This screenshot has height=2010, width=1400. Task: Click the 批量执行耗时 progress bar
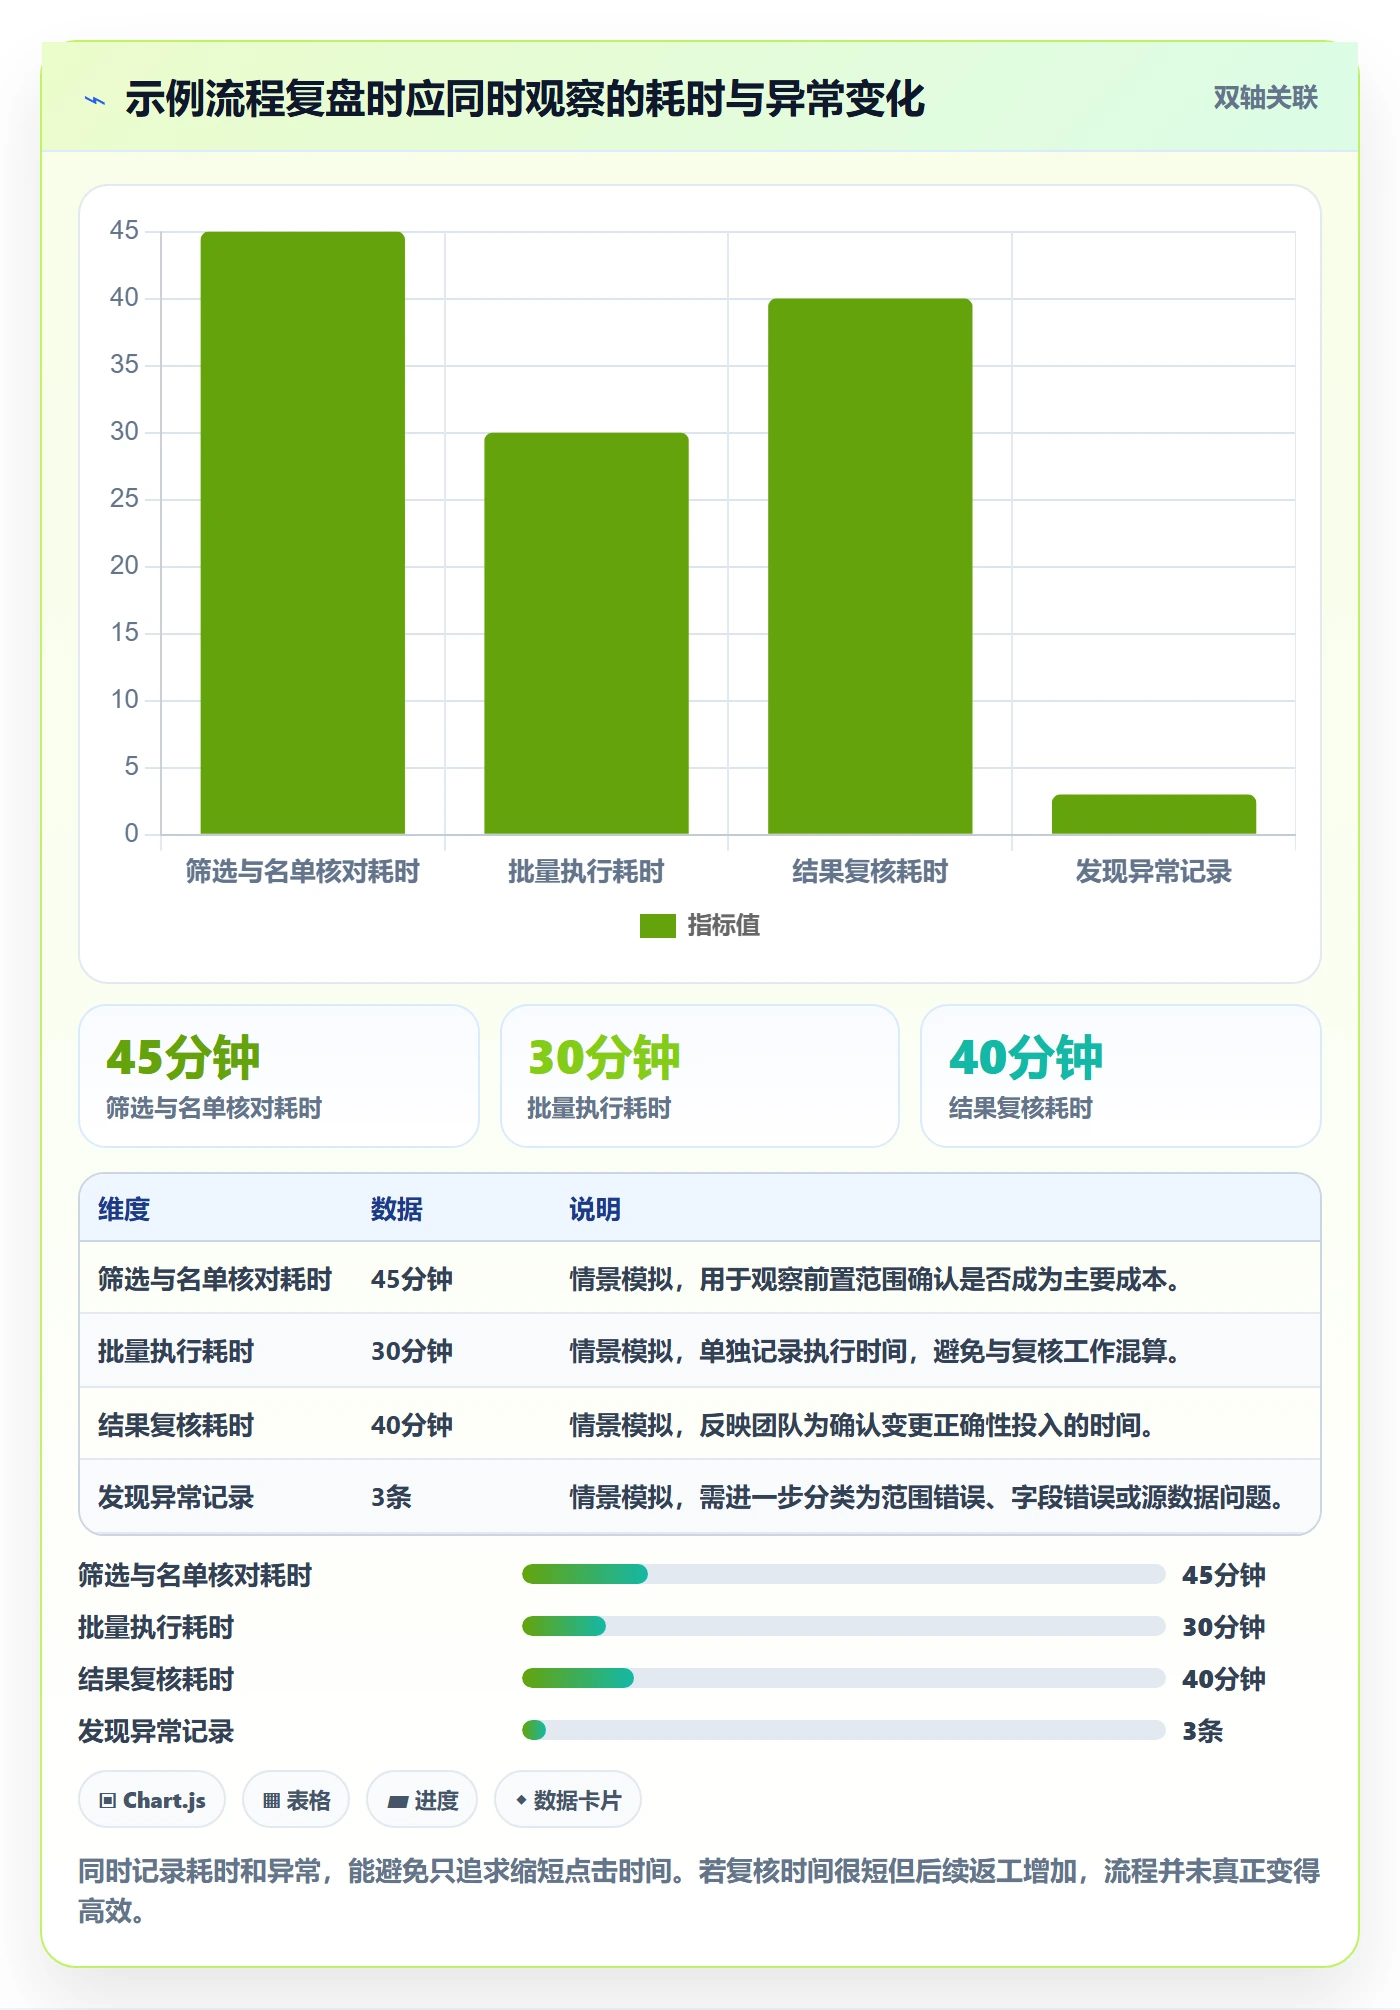click(843, 1627)
